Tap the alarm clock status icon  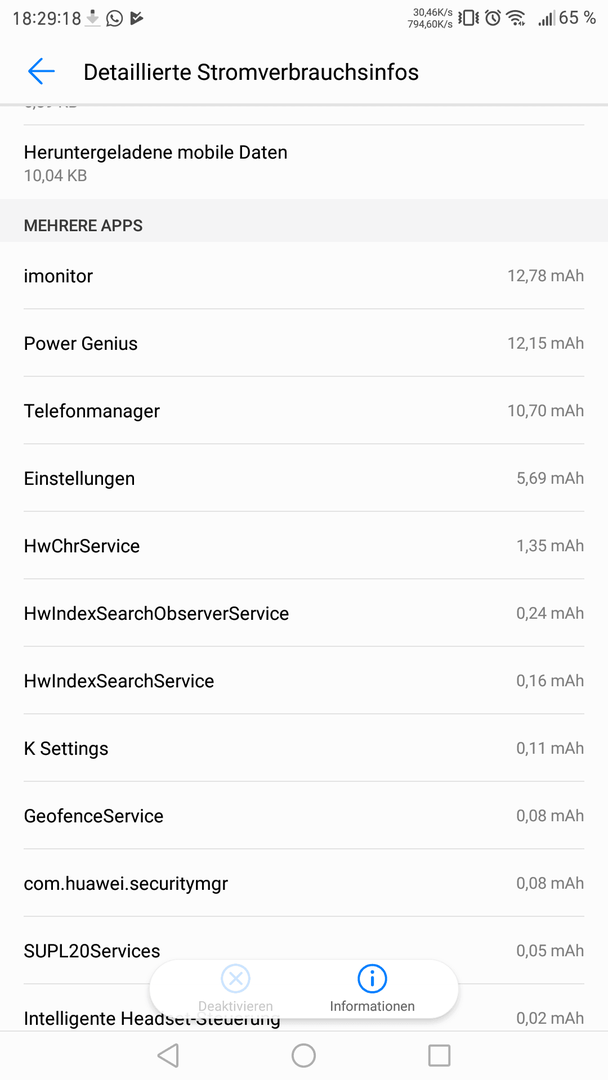[492, 19]
